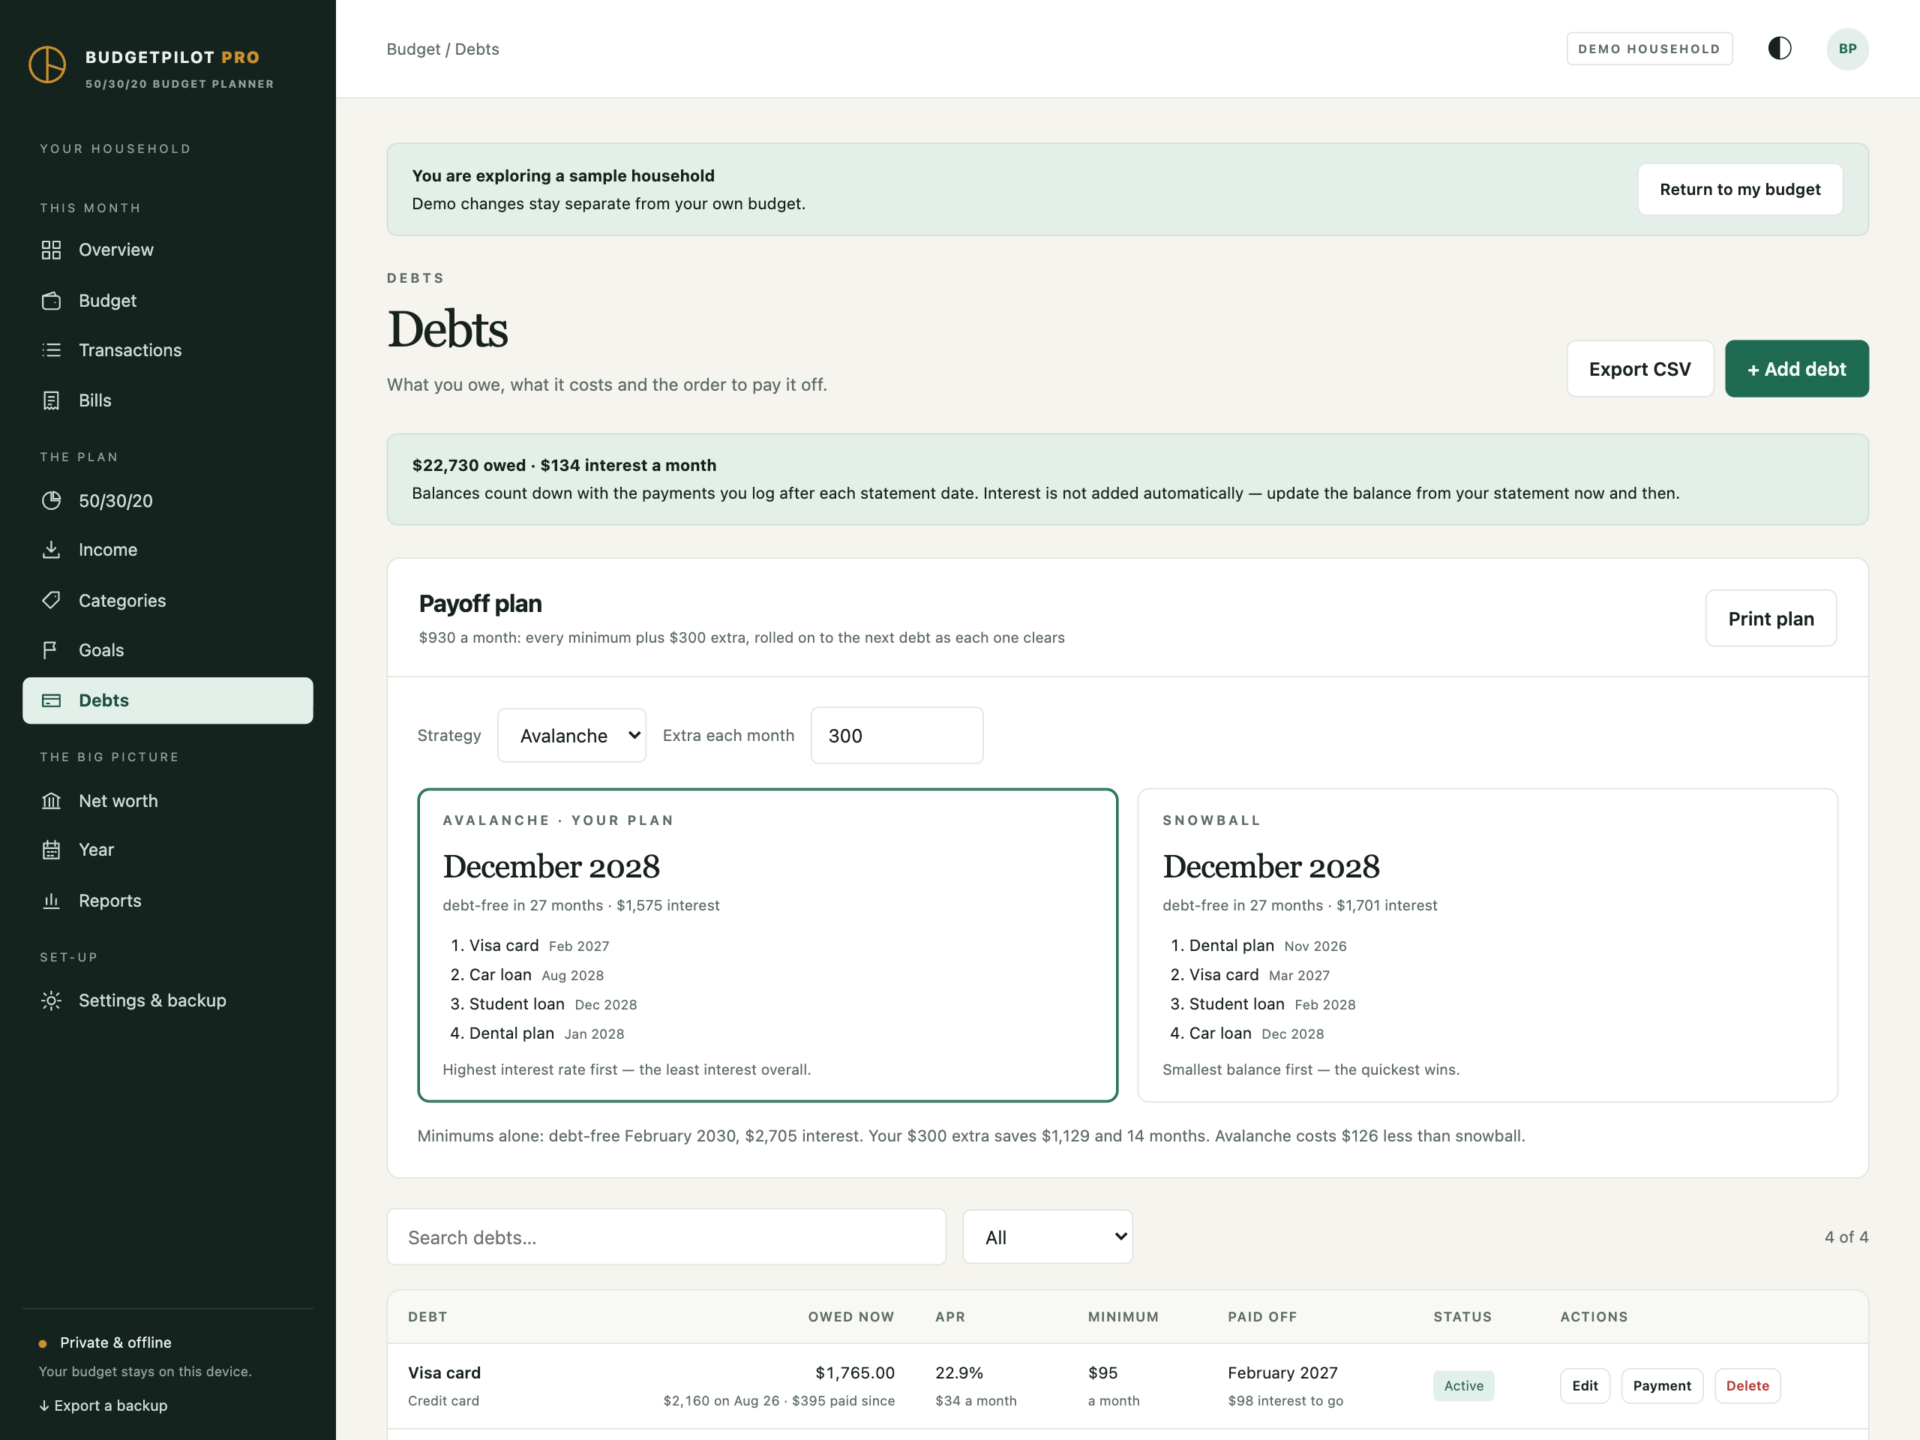Open the Transactions menu item
The width and height of the screenshot is (1920, 1440).
pos(168,350)
